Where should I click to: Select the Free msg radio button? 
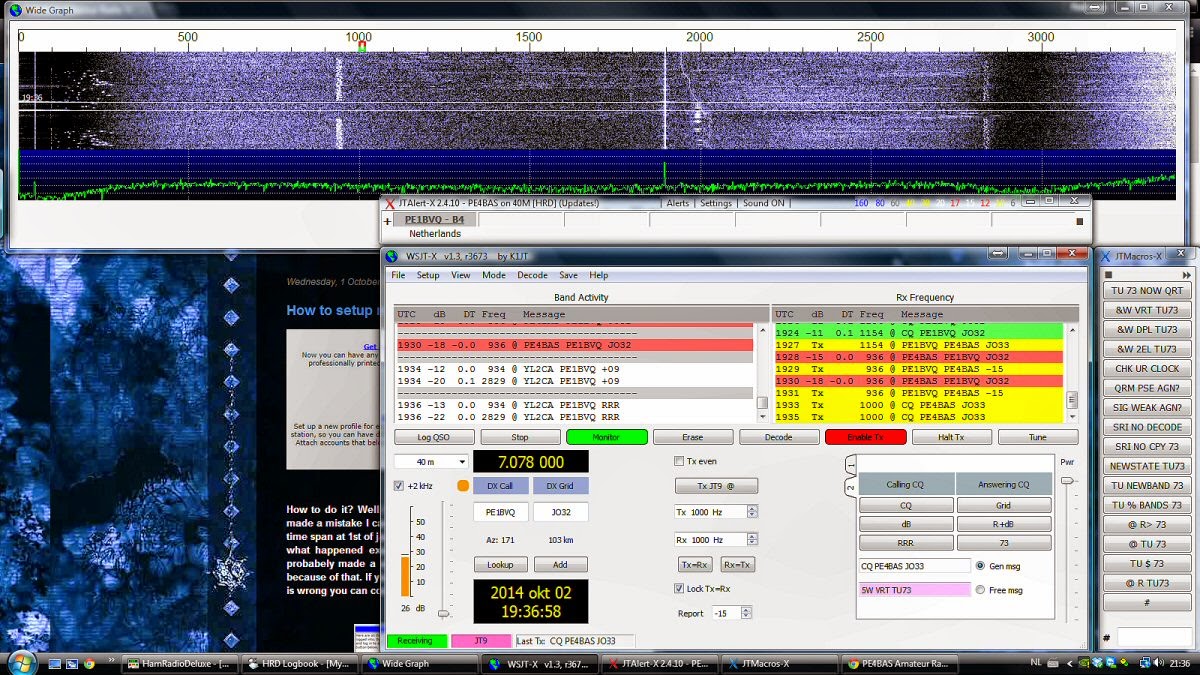[x=980, y=590]
